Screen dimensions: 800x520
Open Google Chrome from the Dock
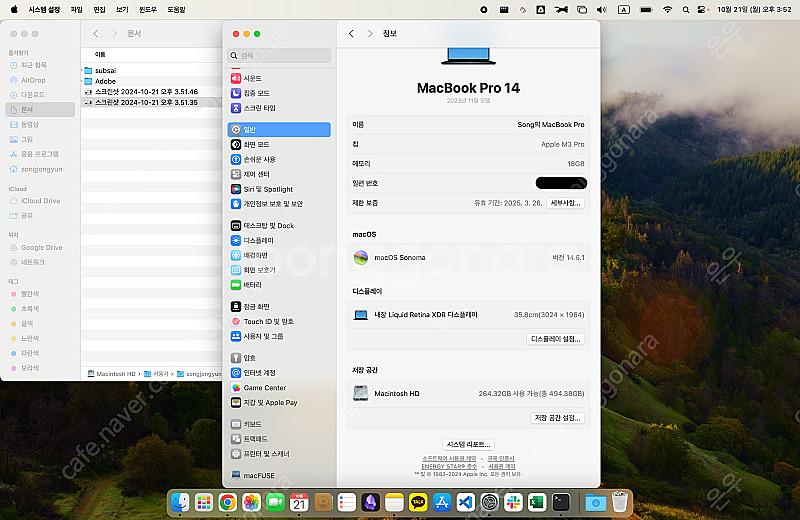(228, 503)
